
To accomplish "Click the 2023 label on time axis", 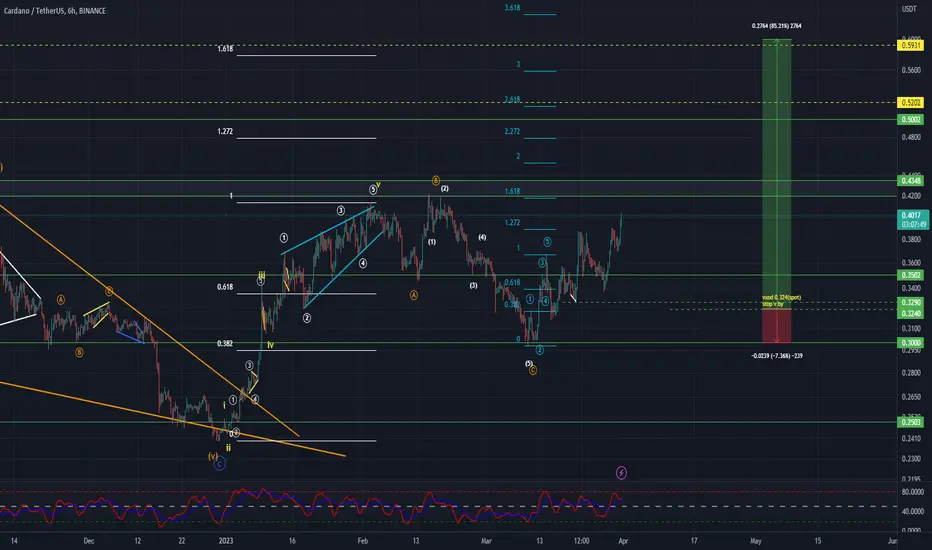I will click(226, 541).
